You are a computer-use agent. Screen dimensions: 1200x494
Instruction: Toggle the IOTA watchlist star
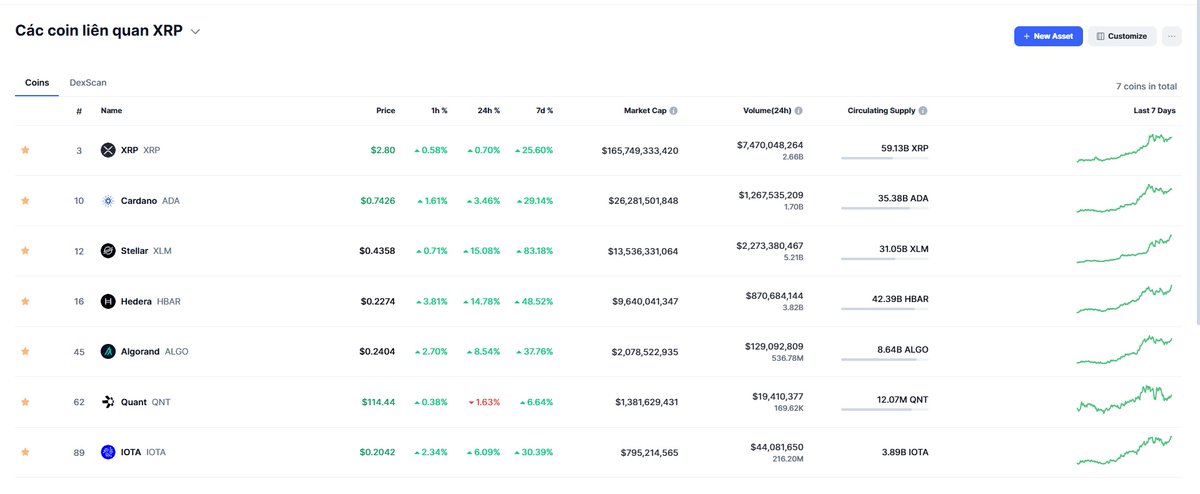pyautogui.click(x=25, y=452)
